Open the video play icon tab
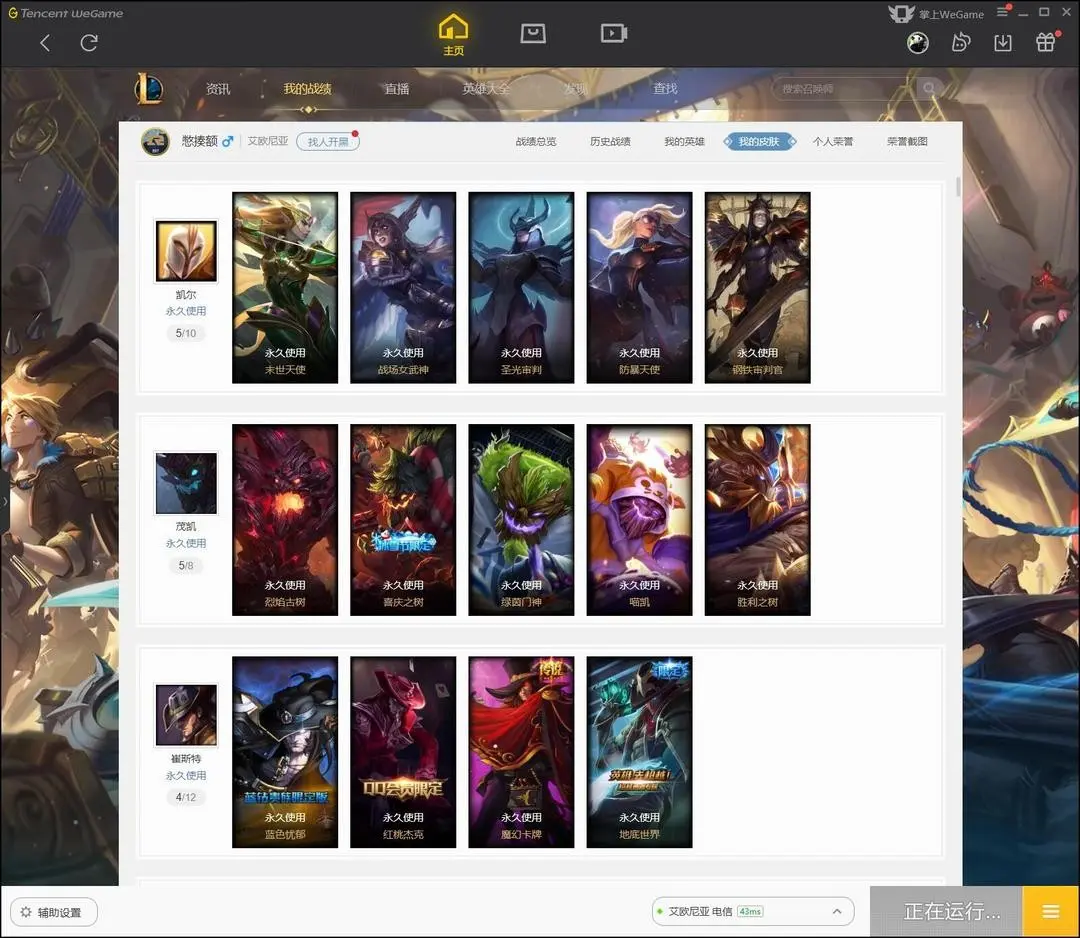Screen dimensions: 1080x938 (613, 33)
